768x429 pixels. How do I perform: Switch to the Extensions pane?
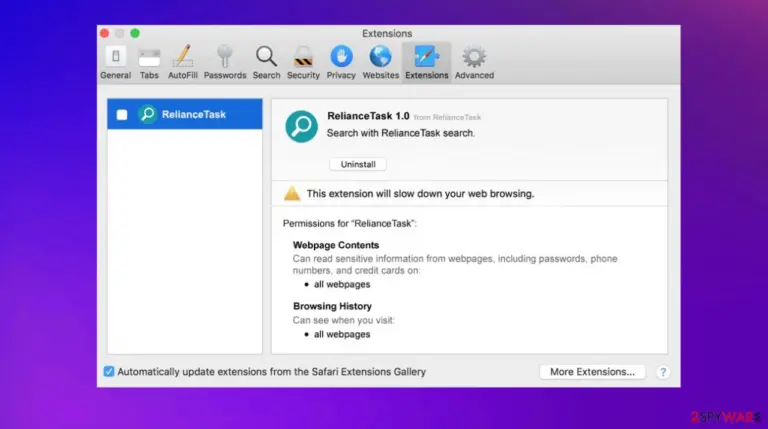coord(427,62)
